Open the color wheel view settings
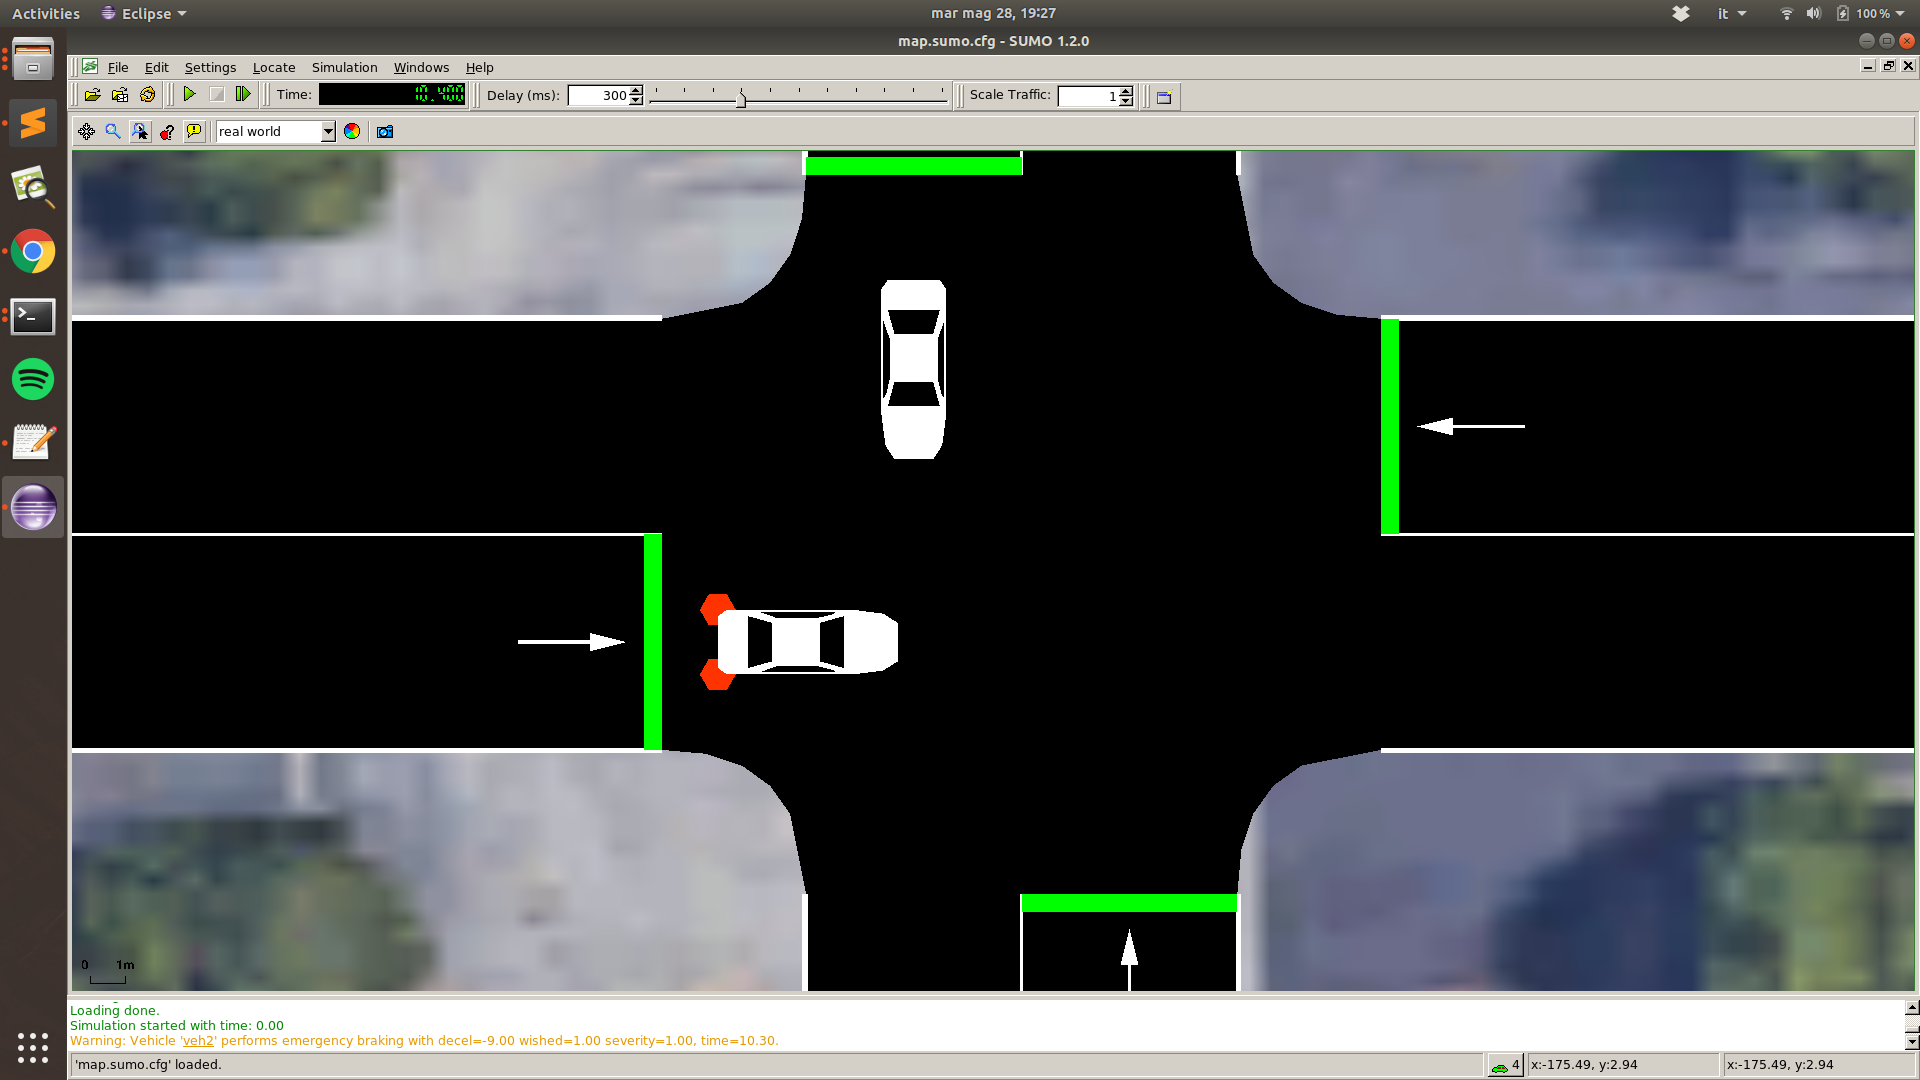 point(352,132)
